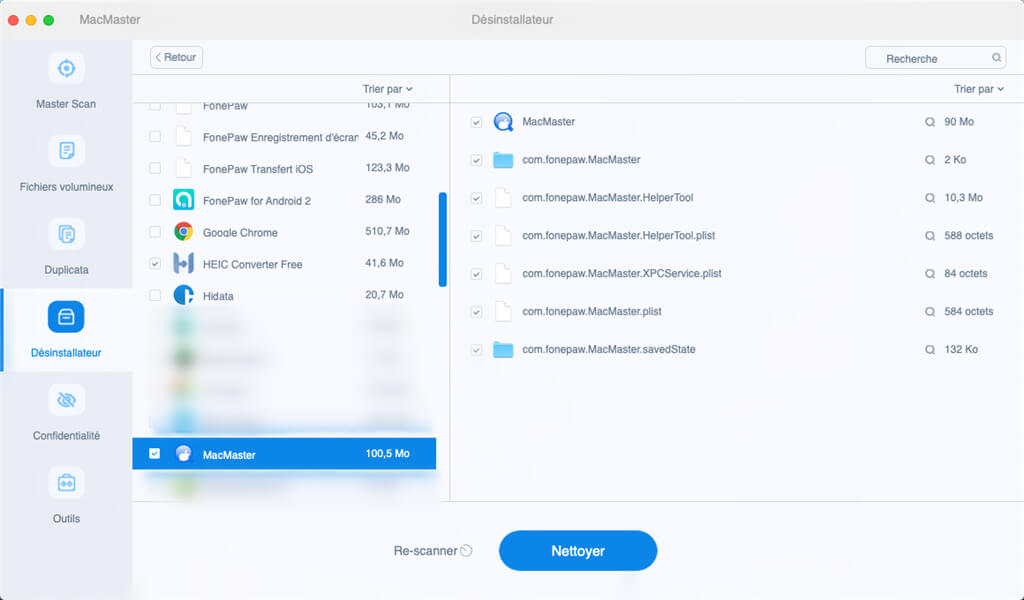This screenshot has width=1024, height=600.
Task: Click the Google Chrome app icon
Action: (x=184, y=231)
